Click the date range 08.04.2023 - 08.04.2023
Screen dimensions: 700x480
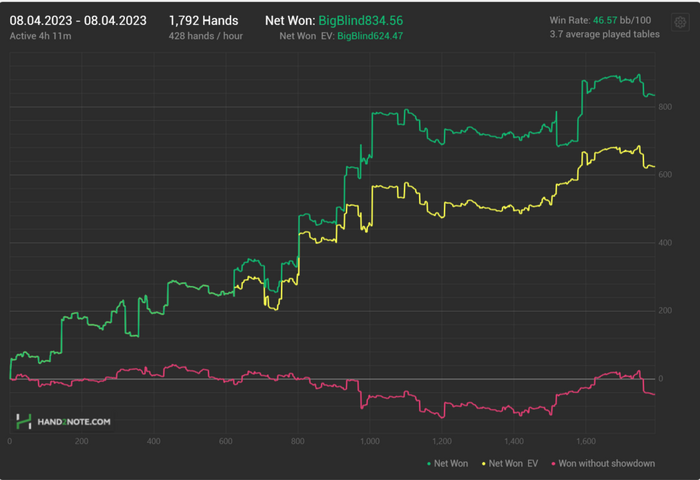(78, 21)
